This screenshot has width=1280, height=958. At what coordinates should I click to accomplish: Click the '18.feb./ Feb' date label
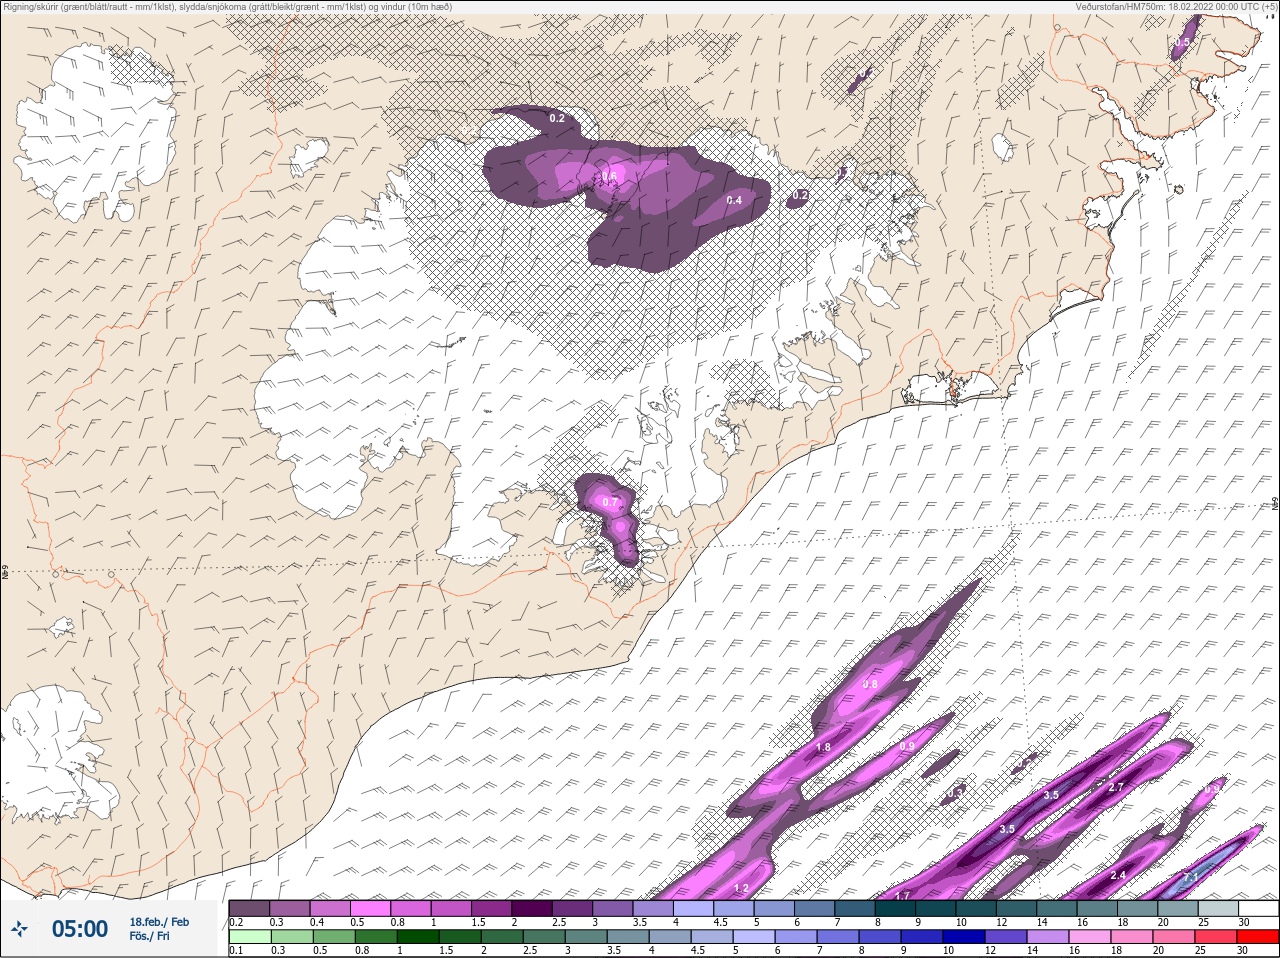(x=159, y=921)
